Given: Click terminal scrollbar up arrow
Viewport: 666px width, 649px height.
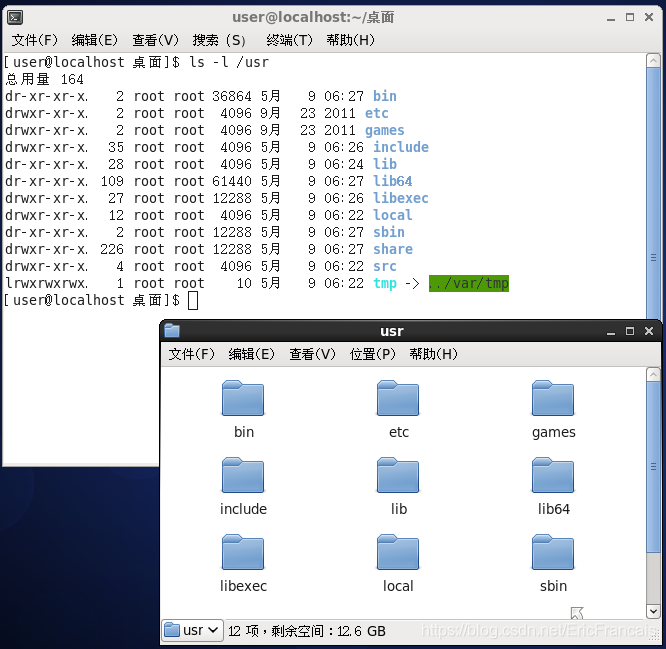Looking at the screenshot, I should (653, 61).
